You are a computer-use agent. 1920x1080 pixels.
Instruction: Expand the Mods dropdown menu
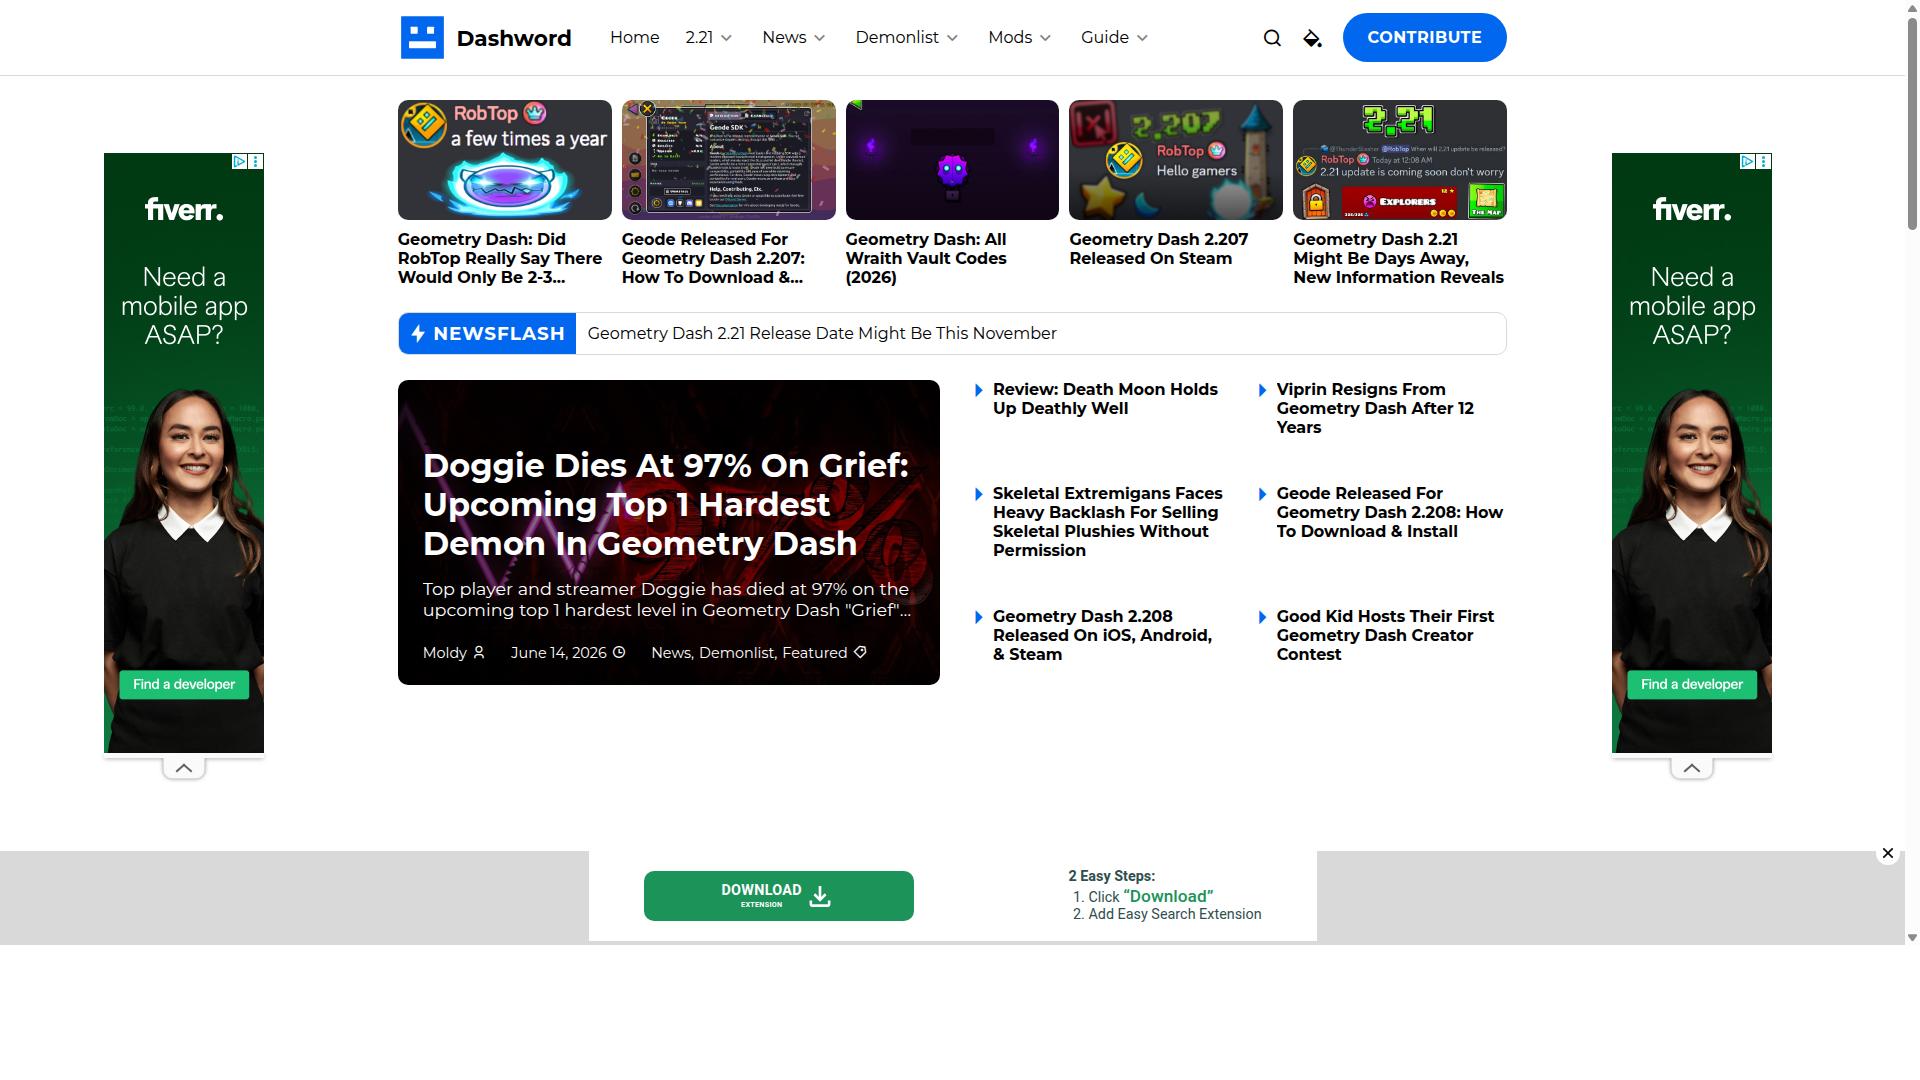coord(1019,37)
